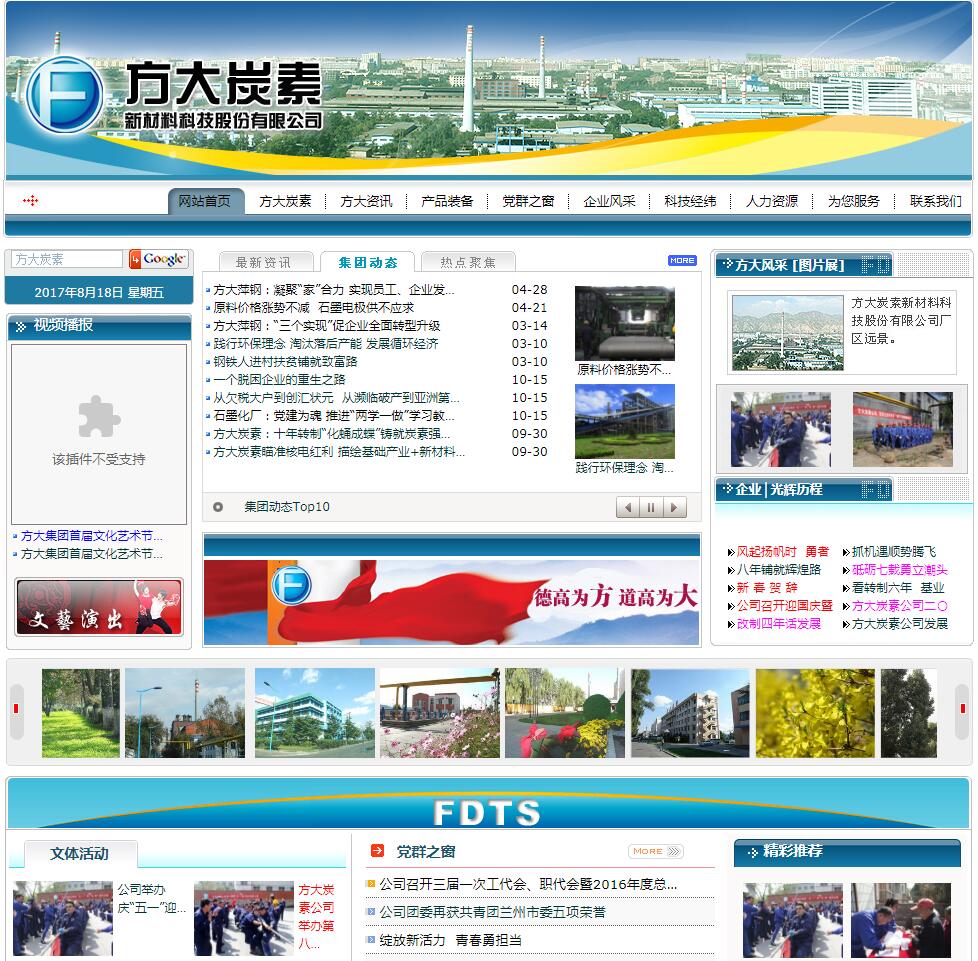Viewport: 978px width, 961px height.
Task: Open the 为您服务 navigation menu item
Action: [853, 201]
